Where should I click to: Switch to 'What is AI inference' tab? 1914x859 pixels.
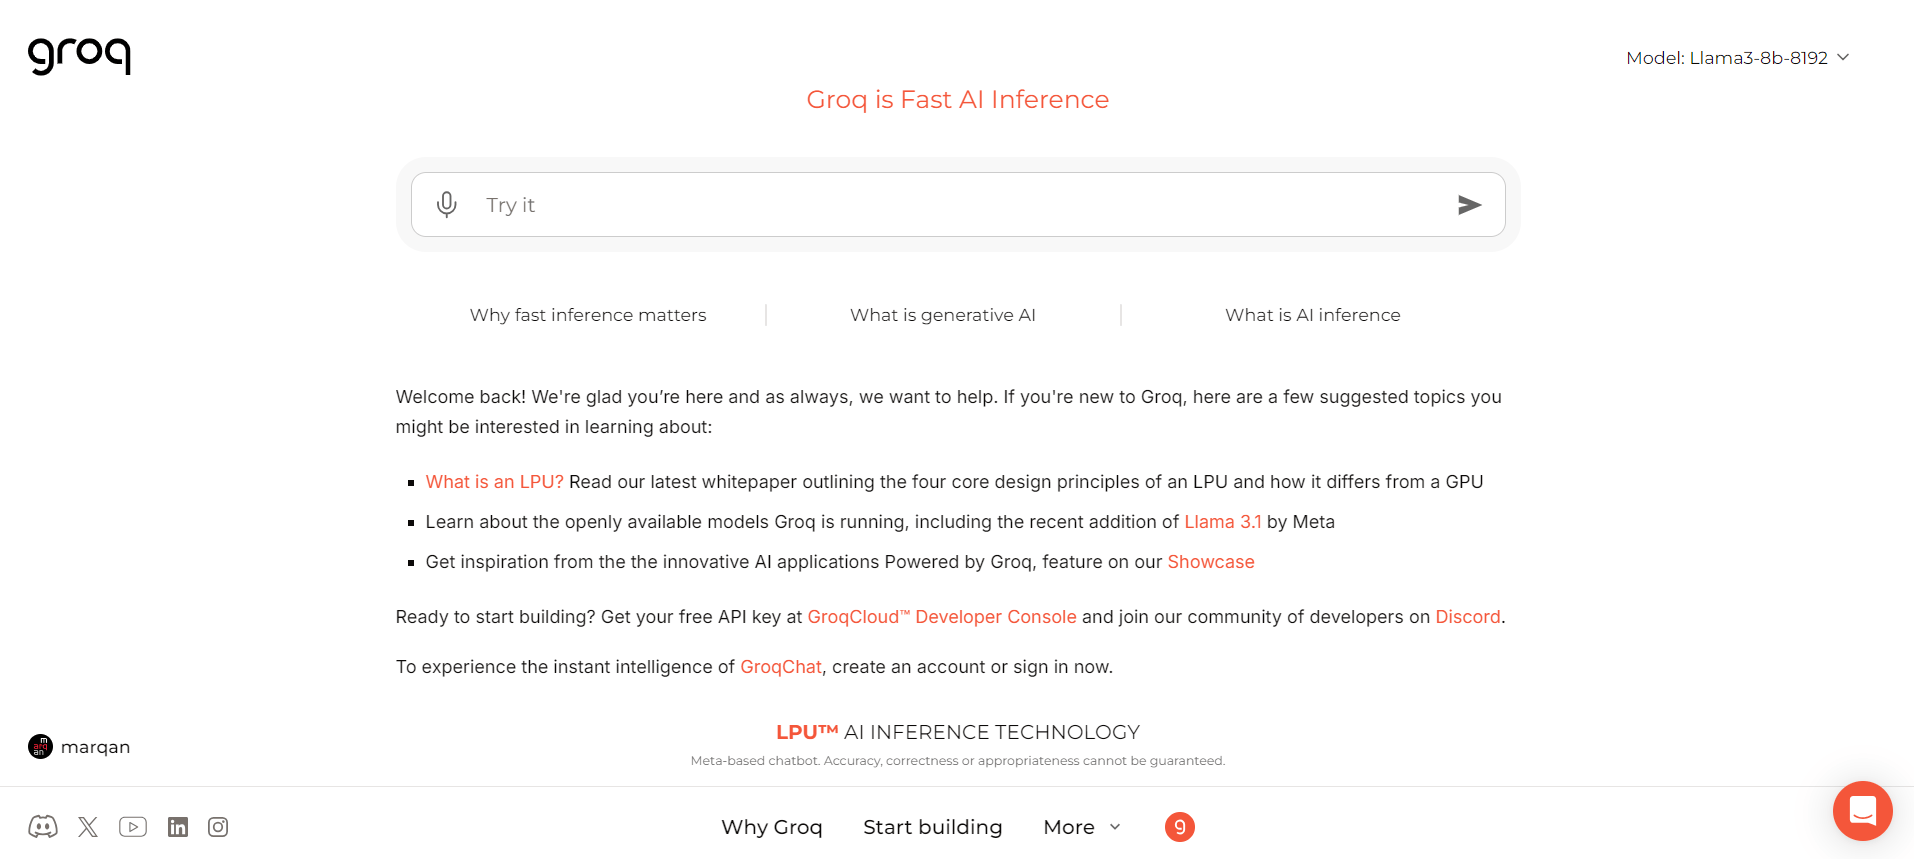[x=1312, y=314]
